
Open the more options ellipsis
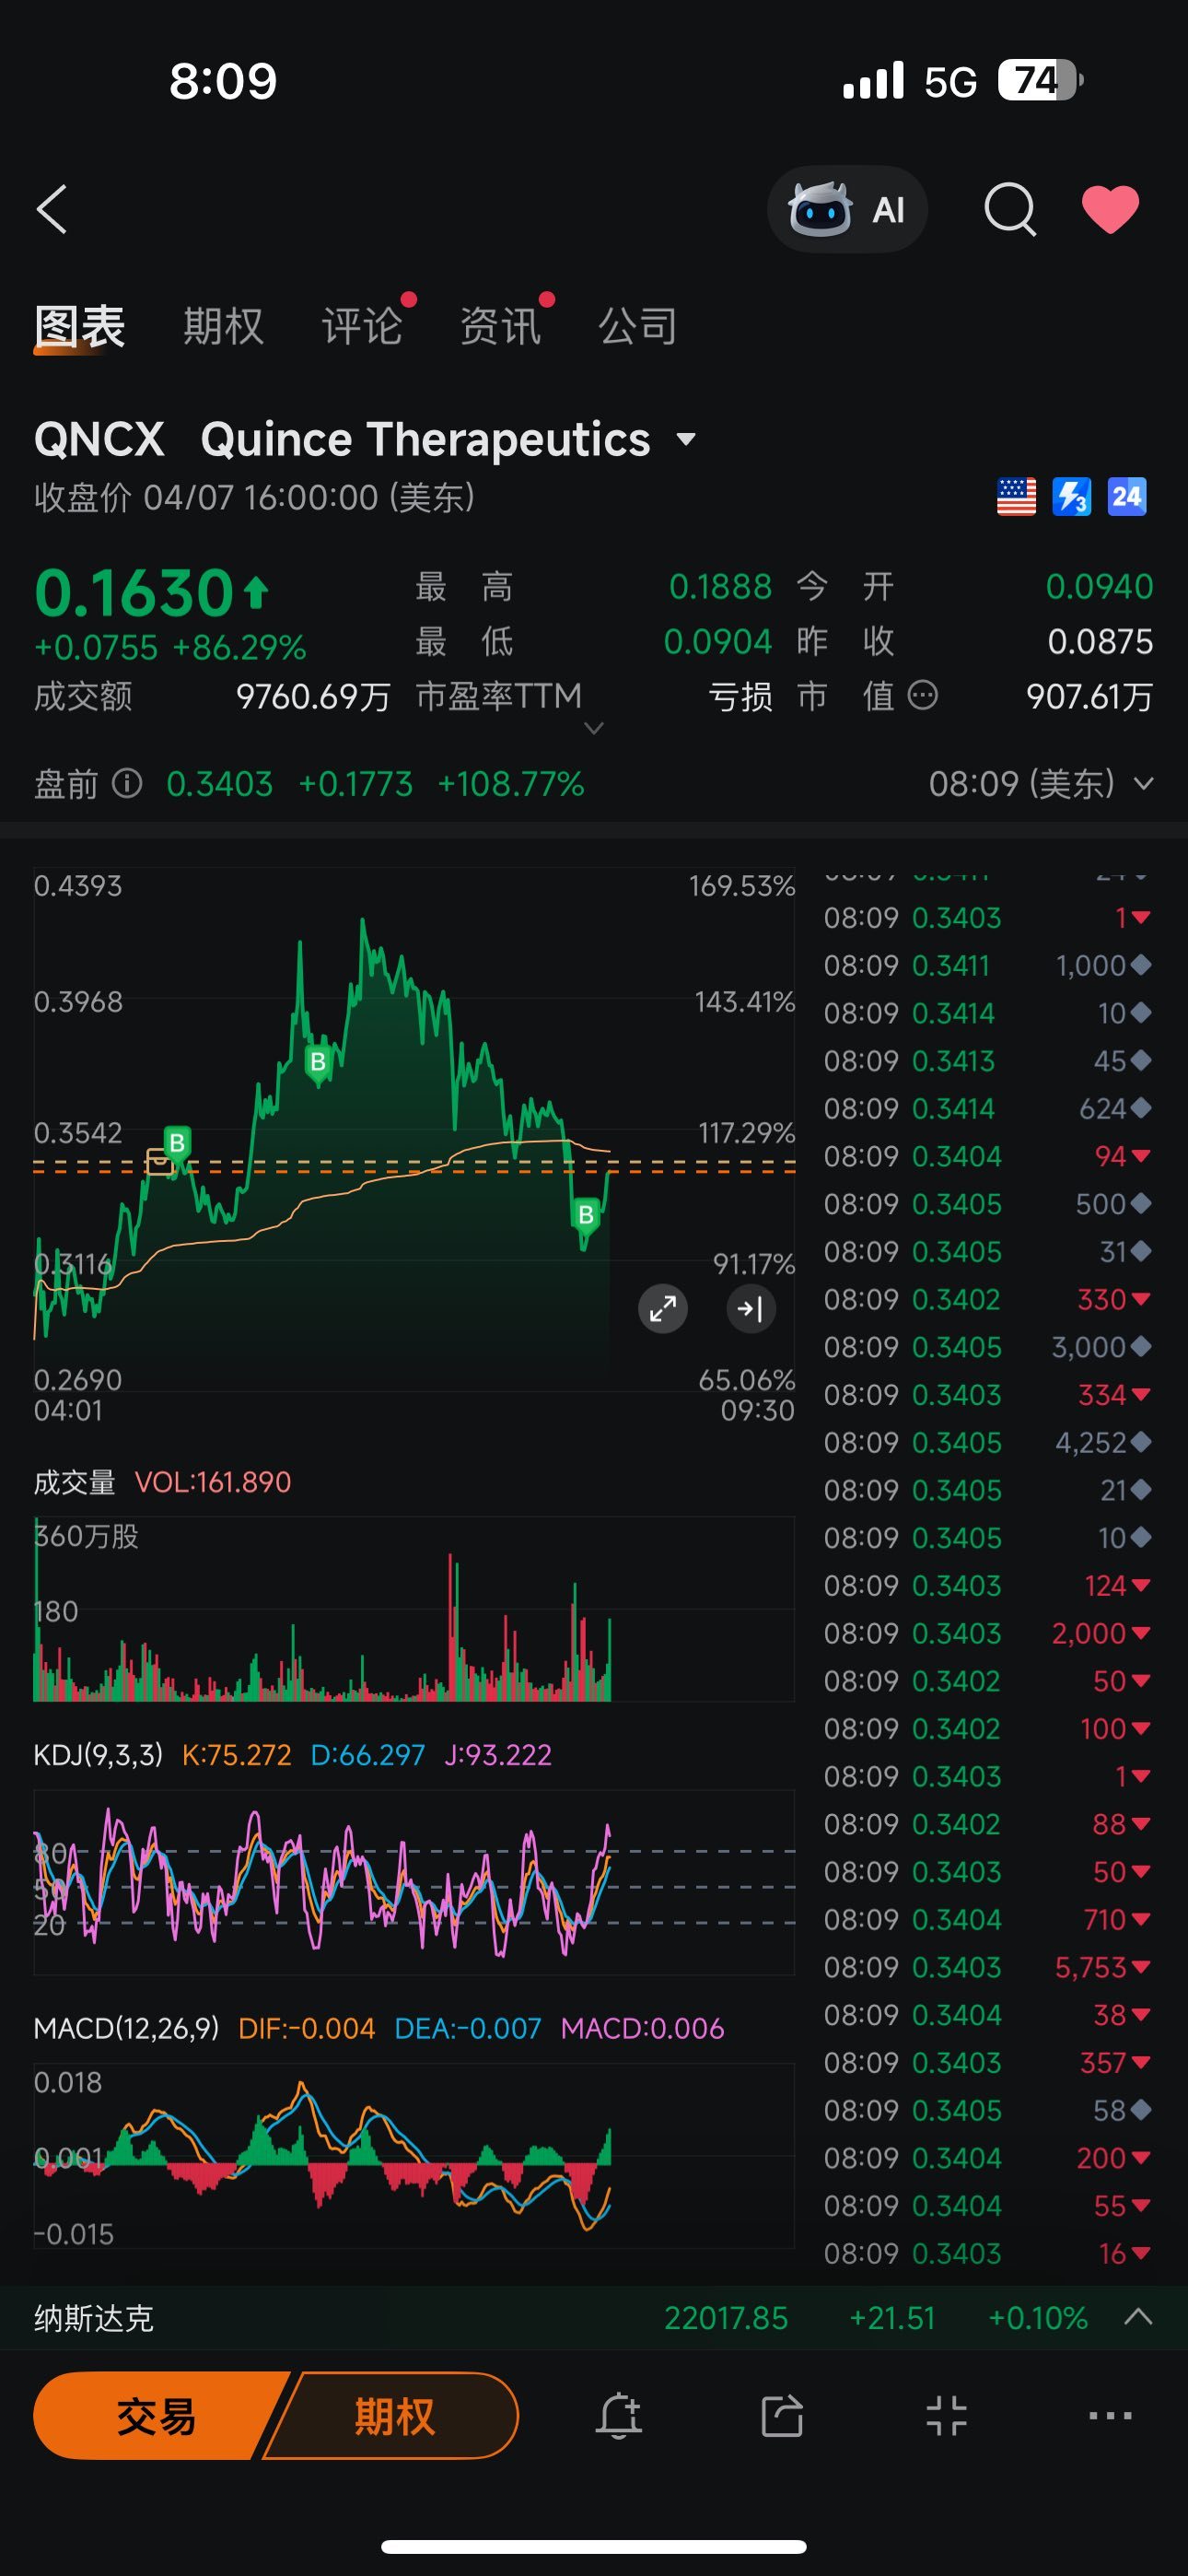pyautogui.click(x=1110, y=2417)
